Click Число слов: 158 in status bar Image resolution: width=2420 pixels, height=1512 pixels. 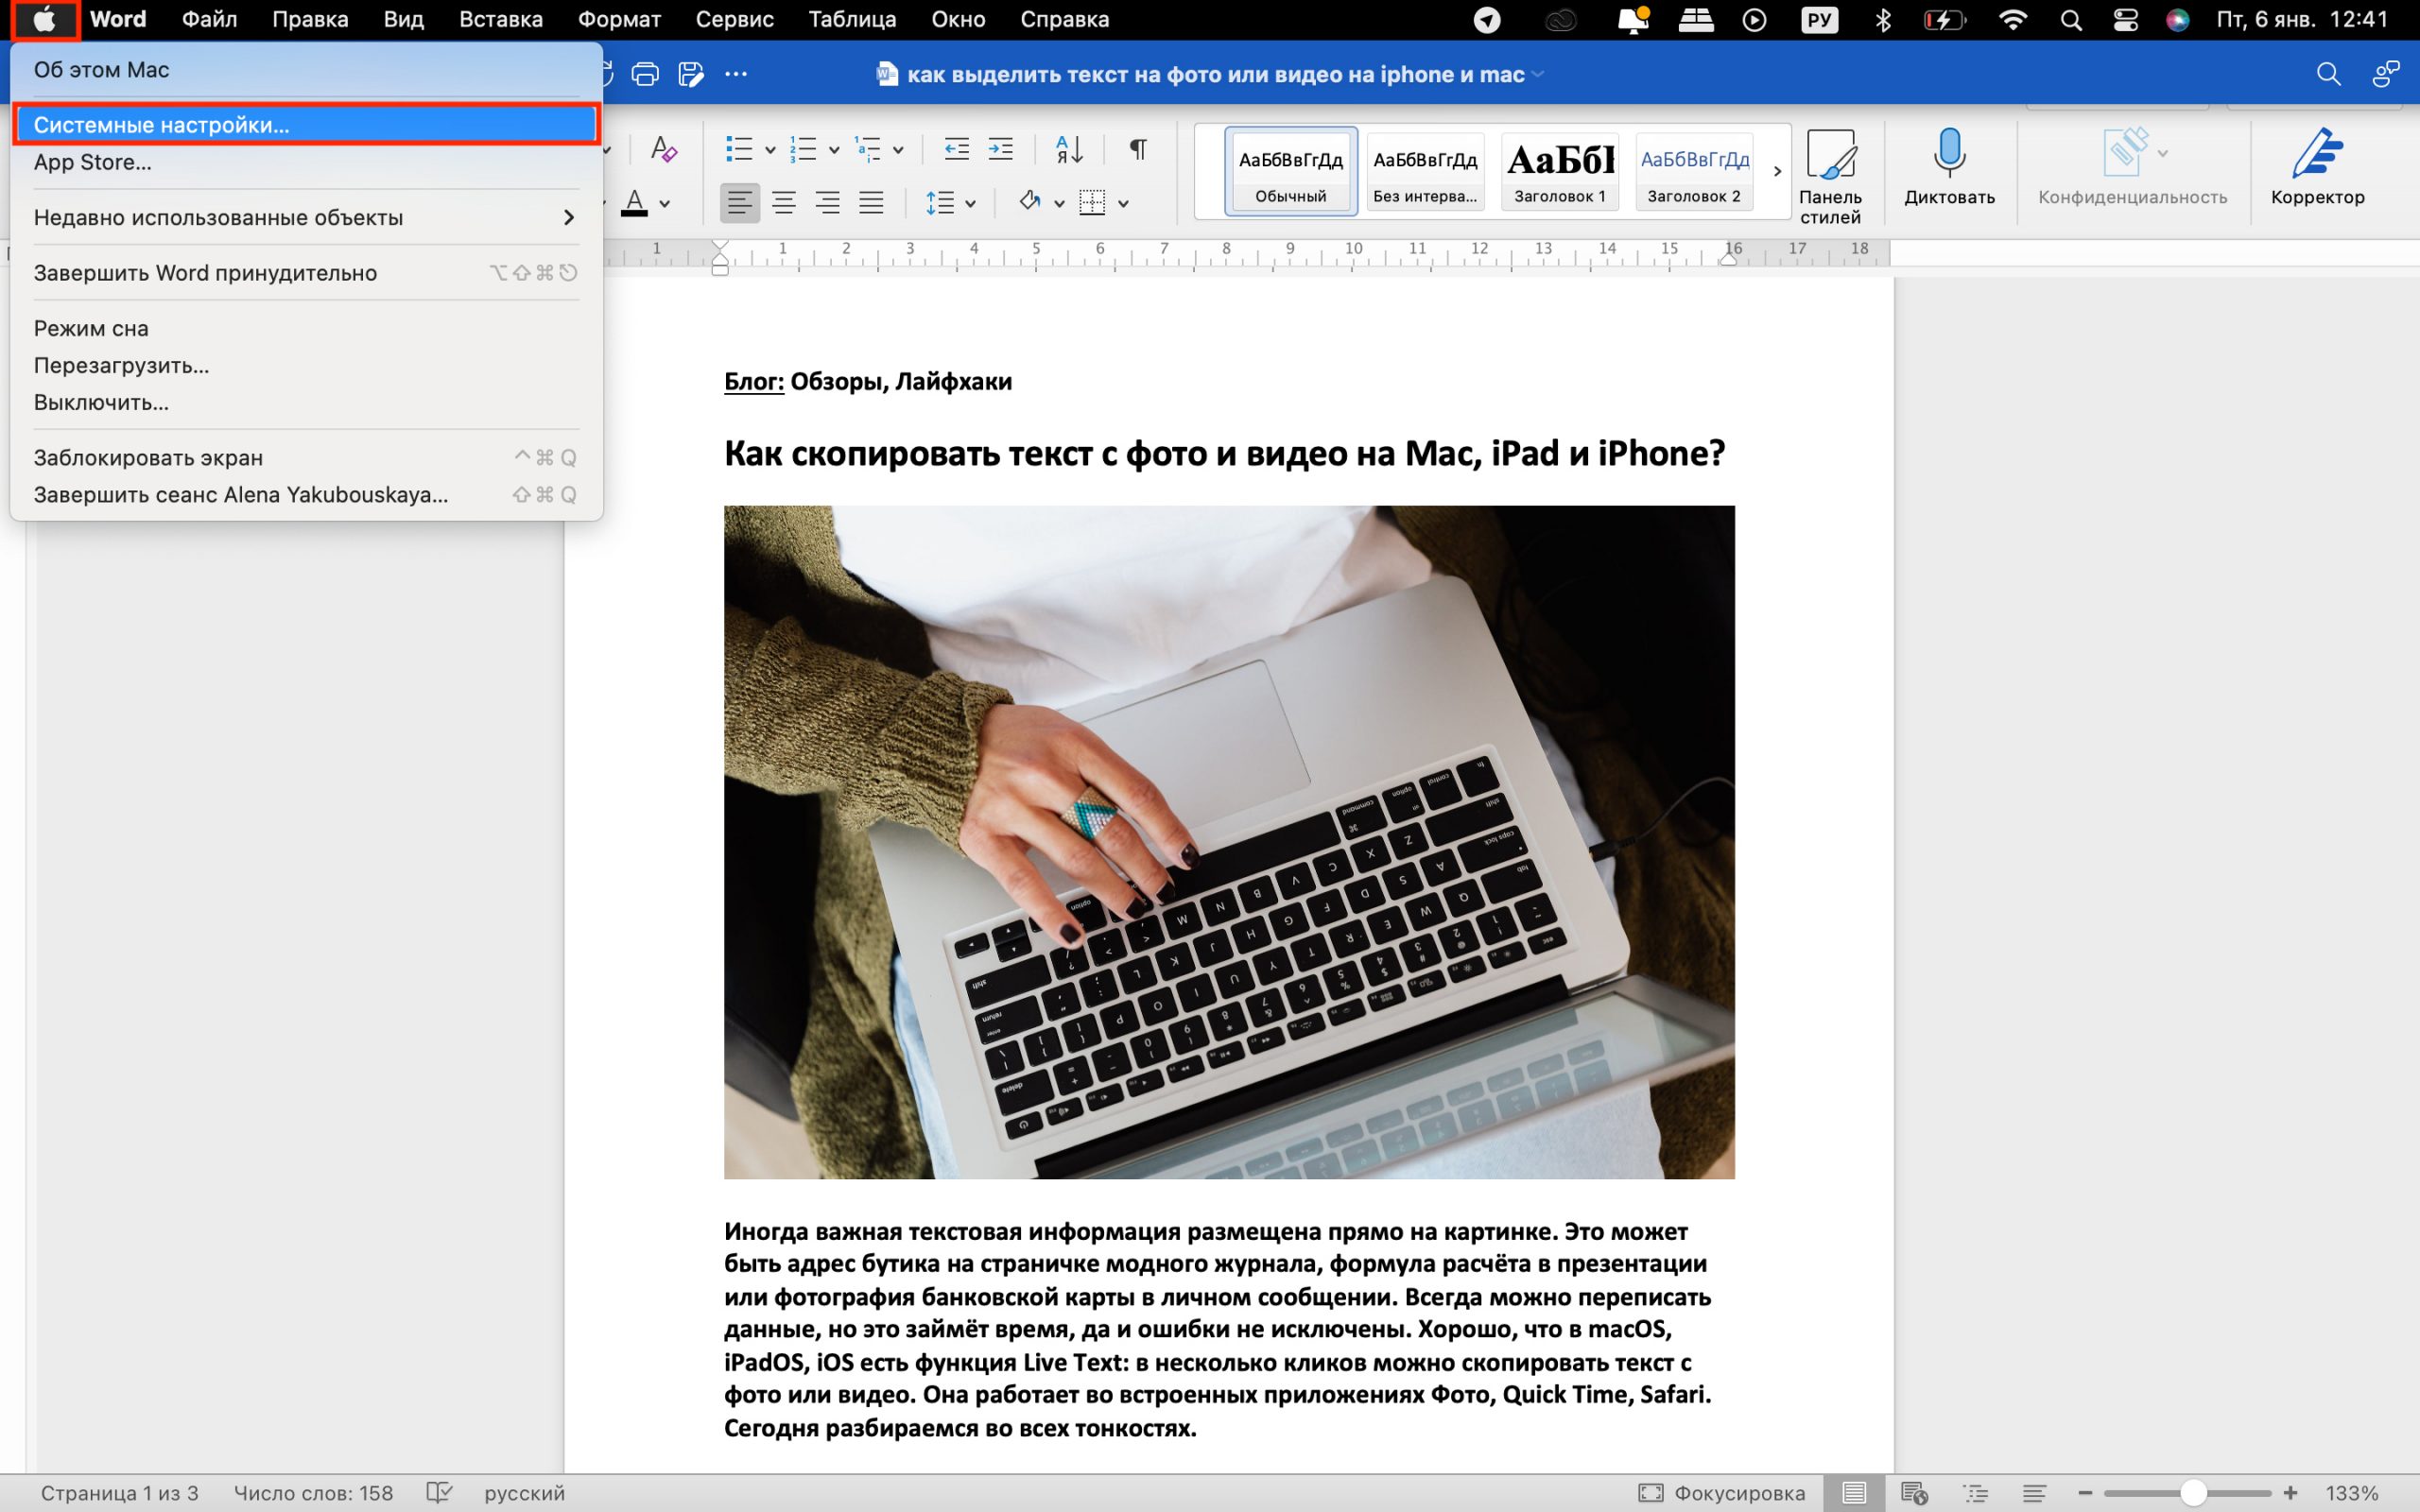[x=313, y=1493]
